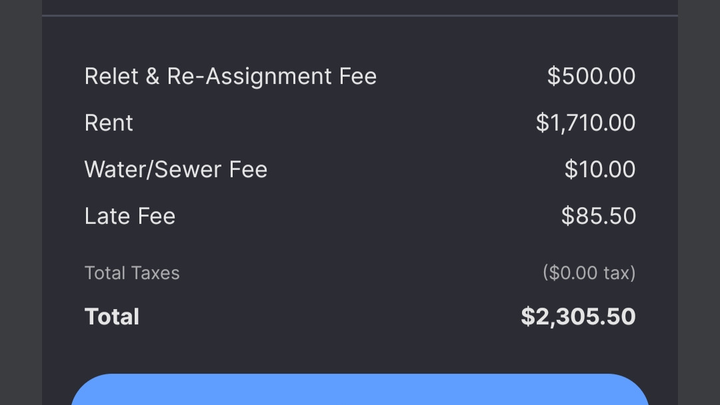Select the $85.50 late fee amount
Screen dimensions: 720x405
(598, 216)
